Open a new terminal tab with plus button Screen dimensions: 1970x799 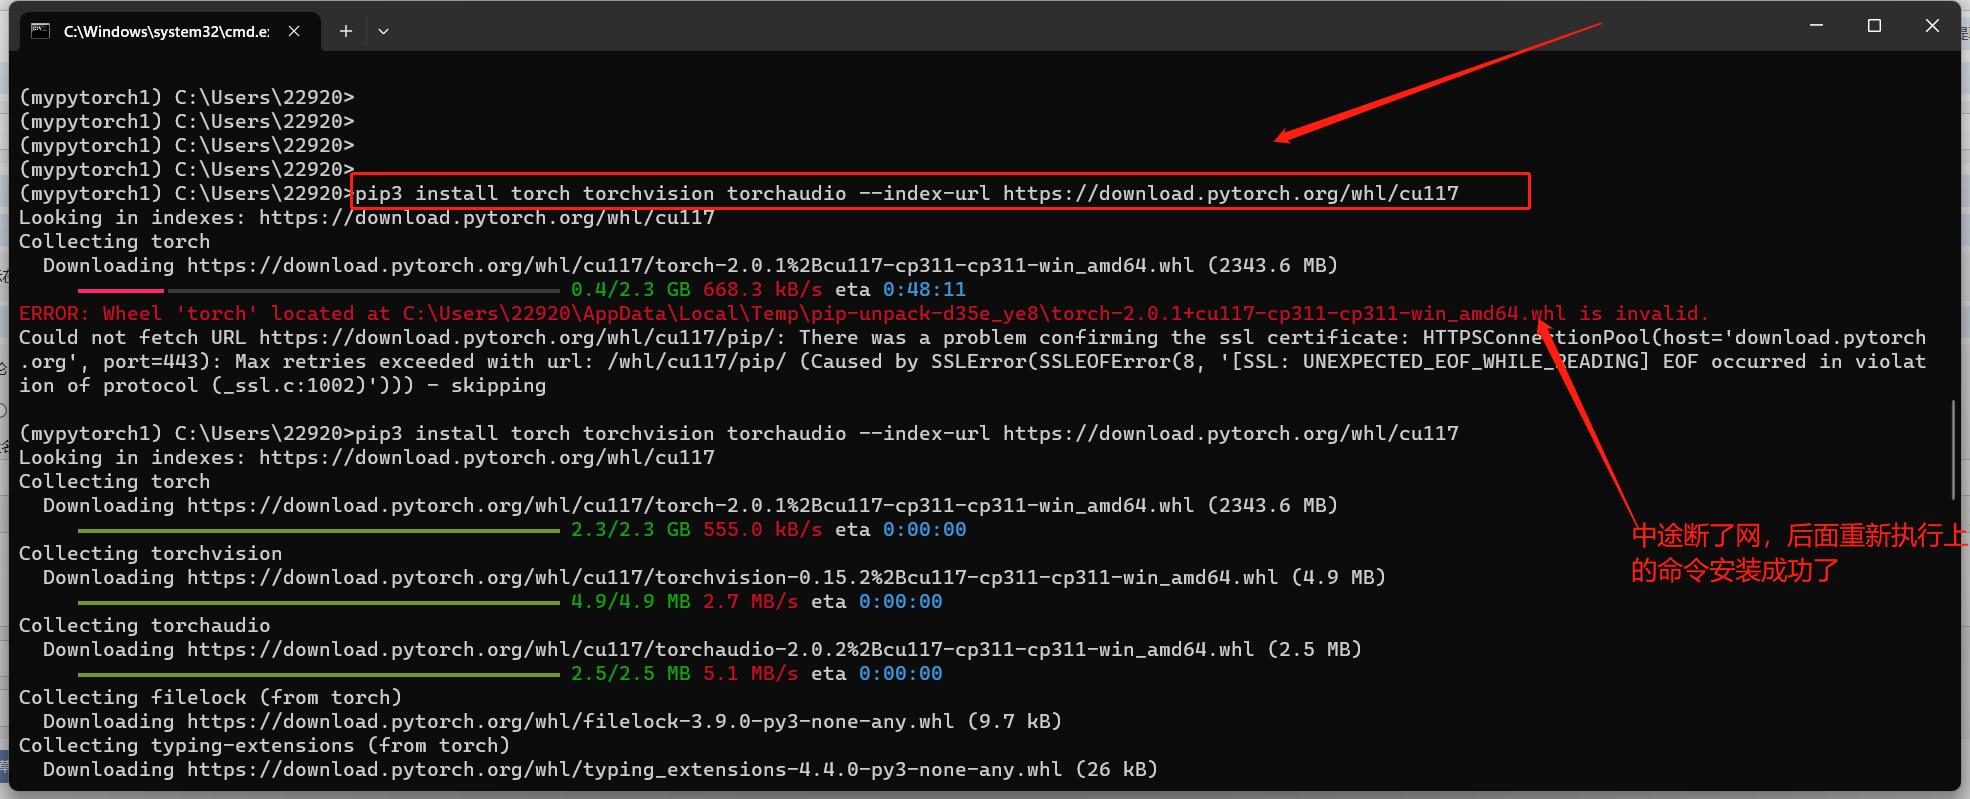point(346,31)
